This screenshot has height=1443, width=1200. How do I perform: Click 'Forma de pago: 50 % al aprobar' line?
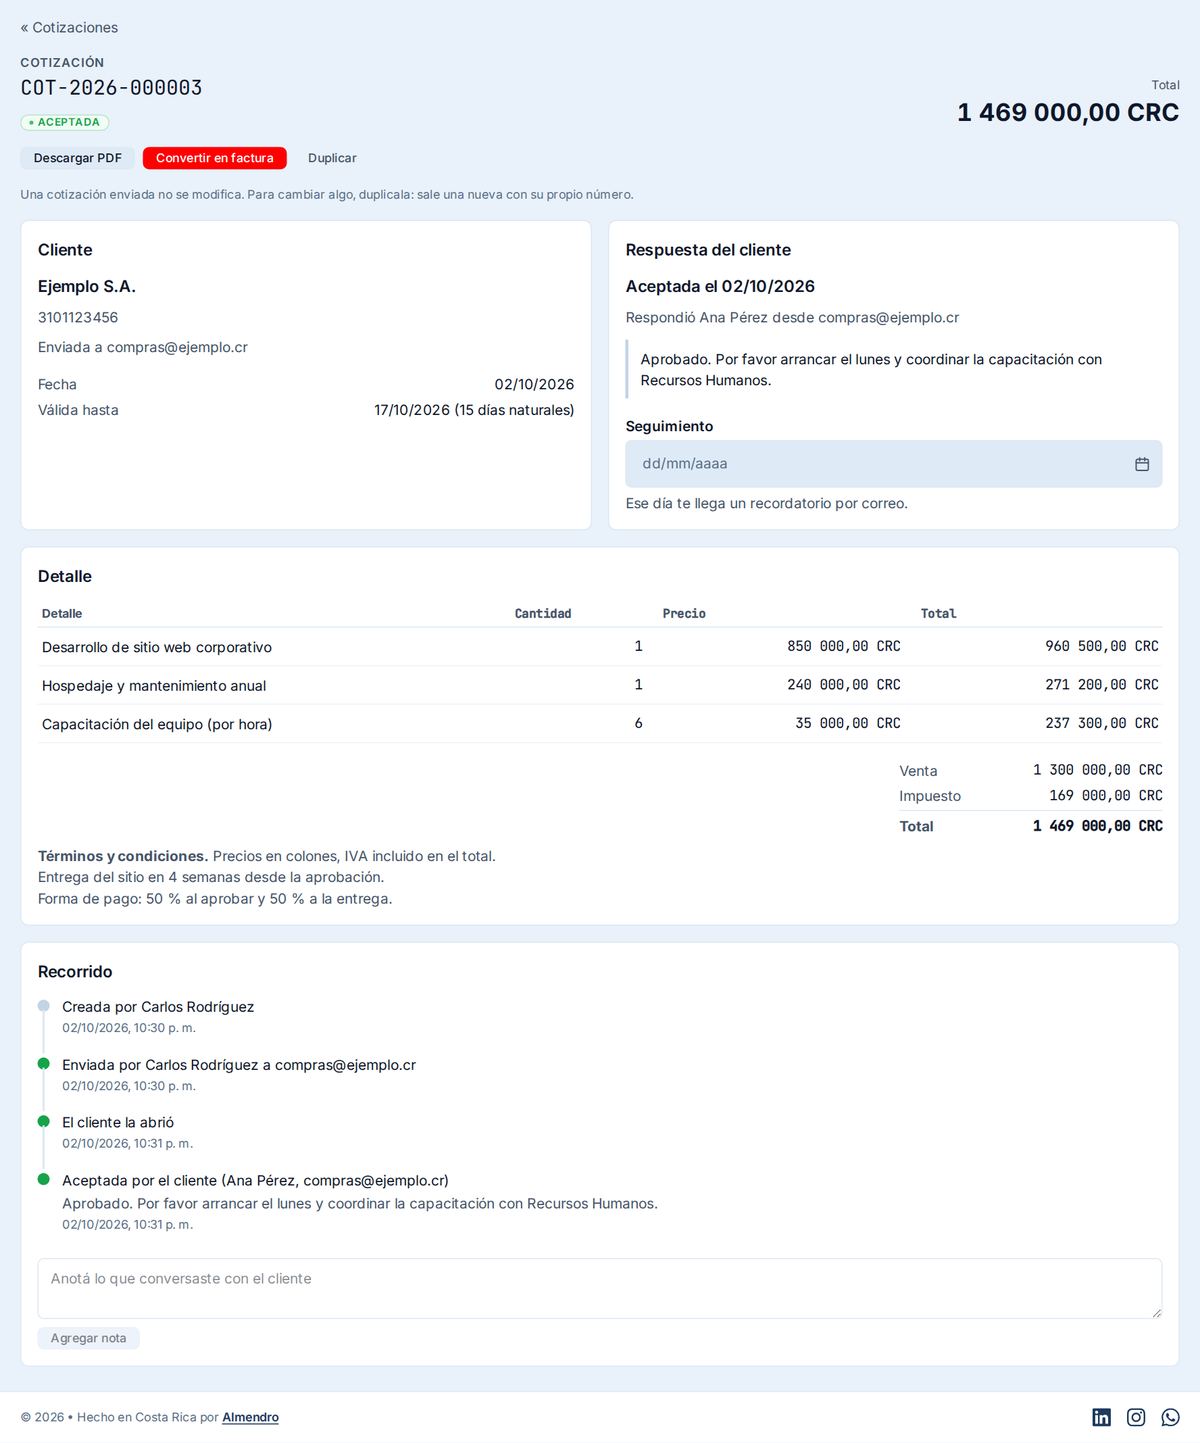[x=215, y=899]
